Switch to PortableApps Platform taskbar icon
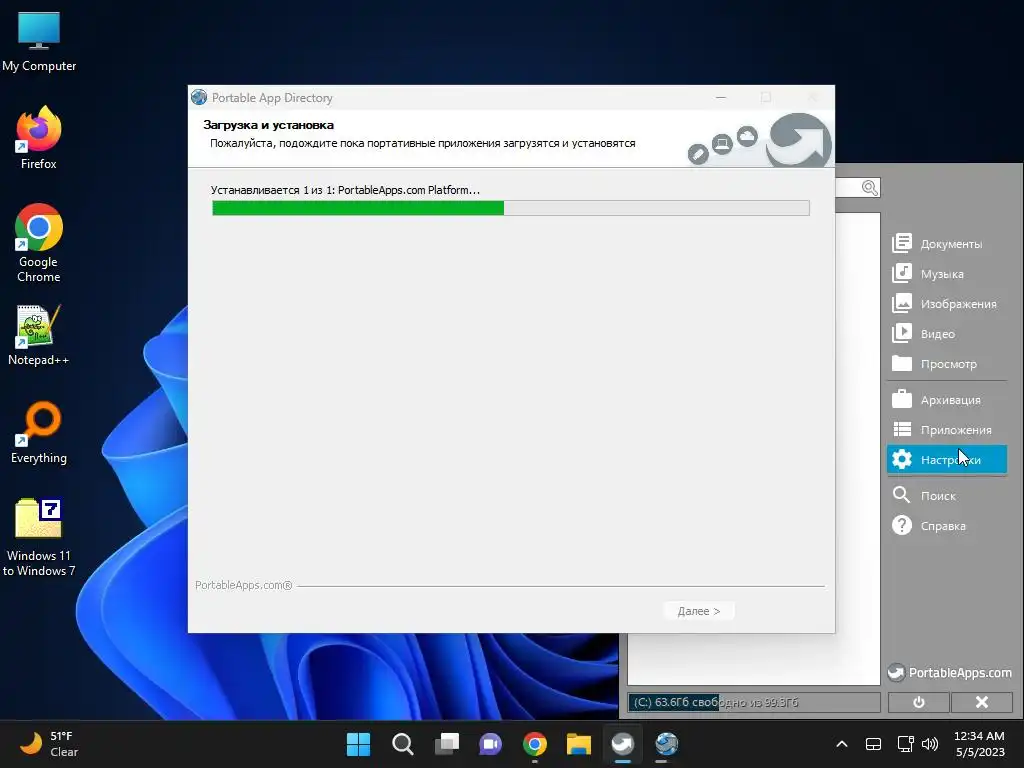Viewport: 1024px width, 768px height. (622, 744)
